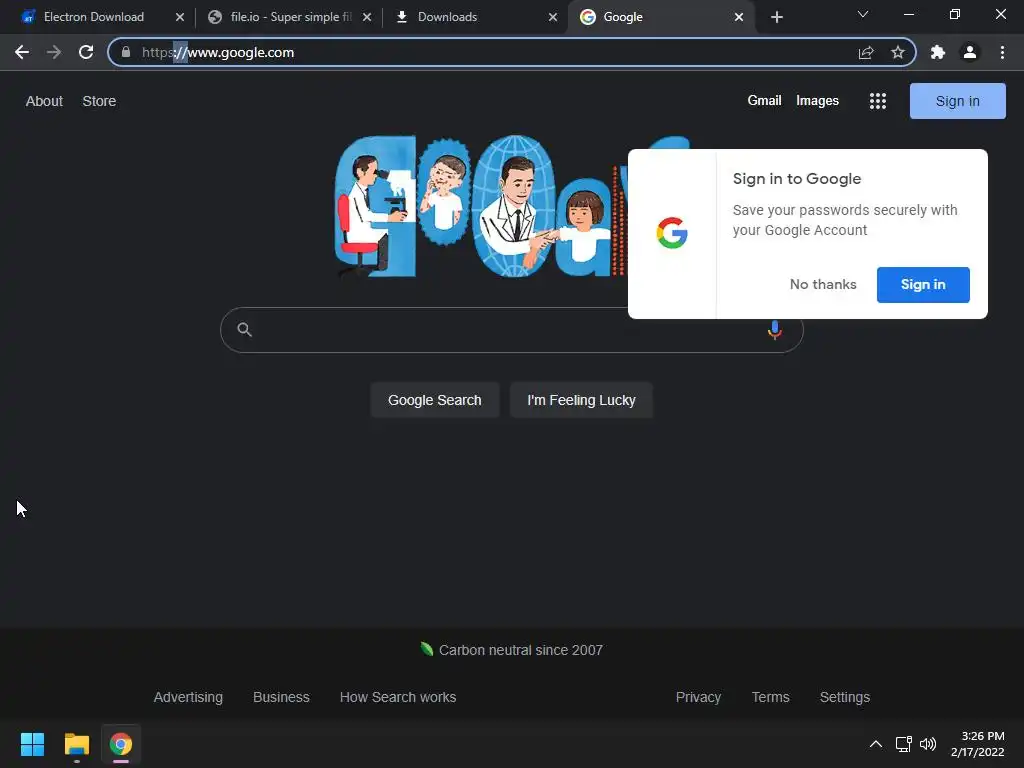The image size is (1024, 768).
Task: Open the Terms footer link
Action: [771, 697]
